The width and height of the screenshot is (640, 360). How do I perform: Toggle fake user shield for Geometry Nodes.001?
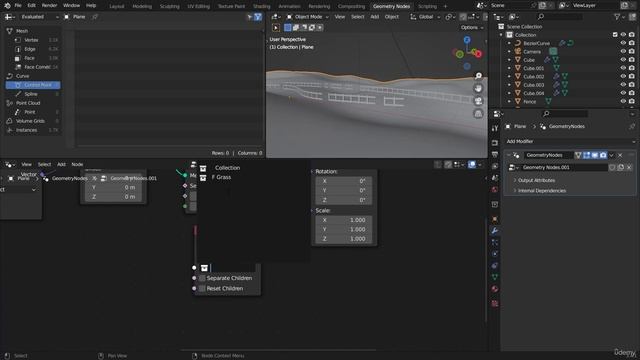pyautogui.click(x=612, y=167)
